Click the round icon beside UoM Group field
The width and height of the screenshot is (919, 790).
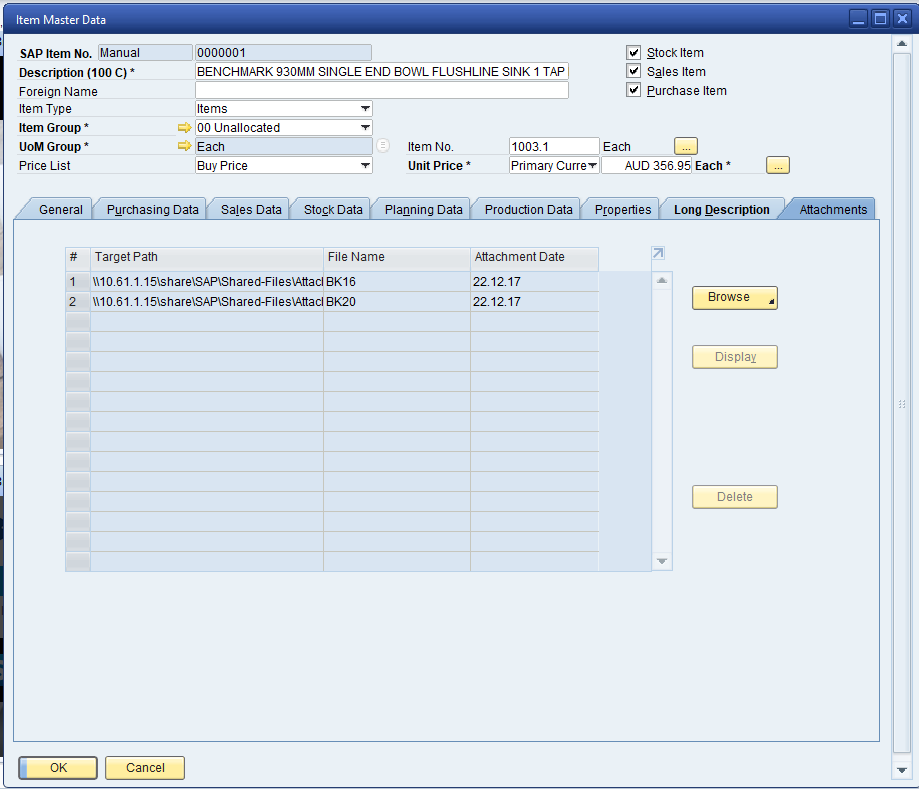click(x=383, y=146)
